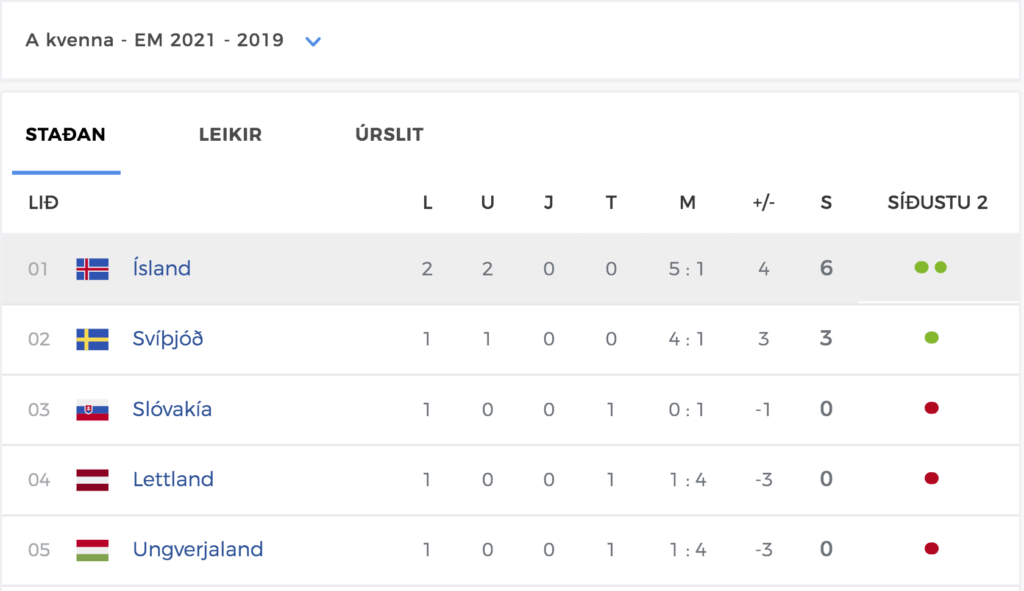Open the 'A kvenna - EM 2021 - 2019' selector

tap(174, 40)
